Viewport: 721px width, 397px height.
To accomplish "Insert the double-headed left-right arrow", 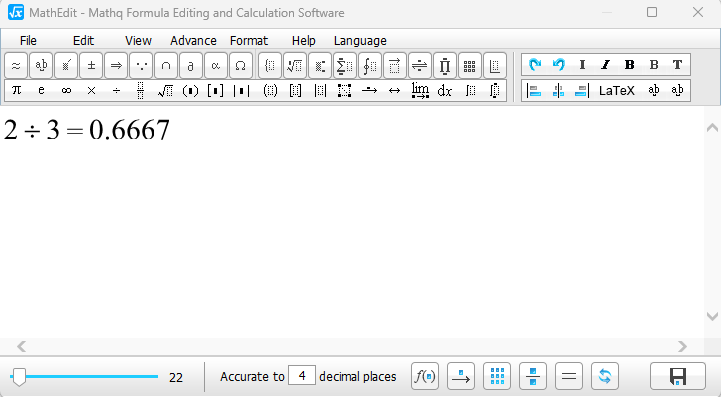I will [x=395, y=91].
